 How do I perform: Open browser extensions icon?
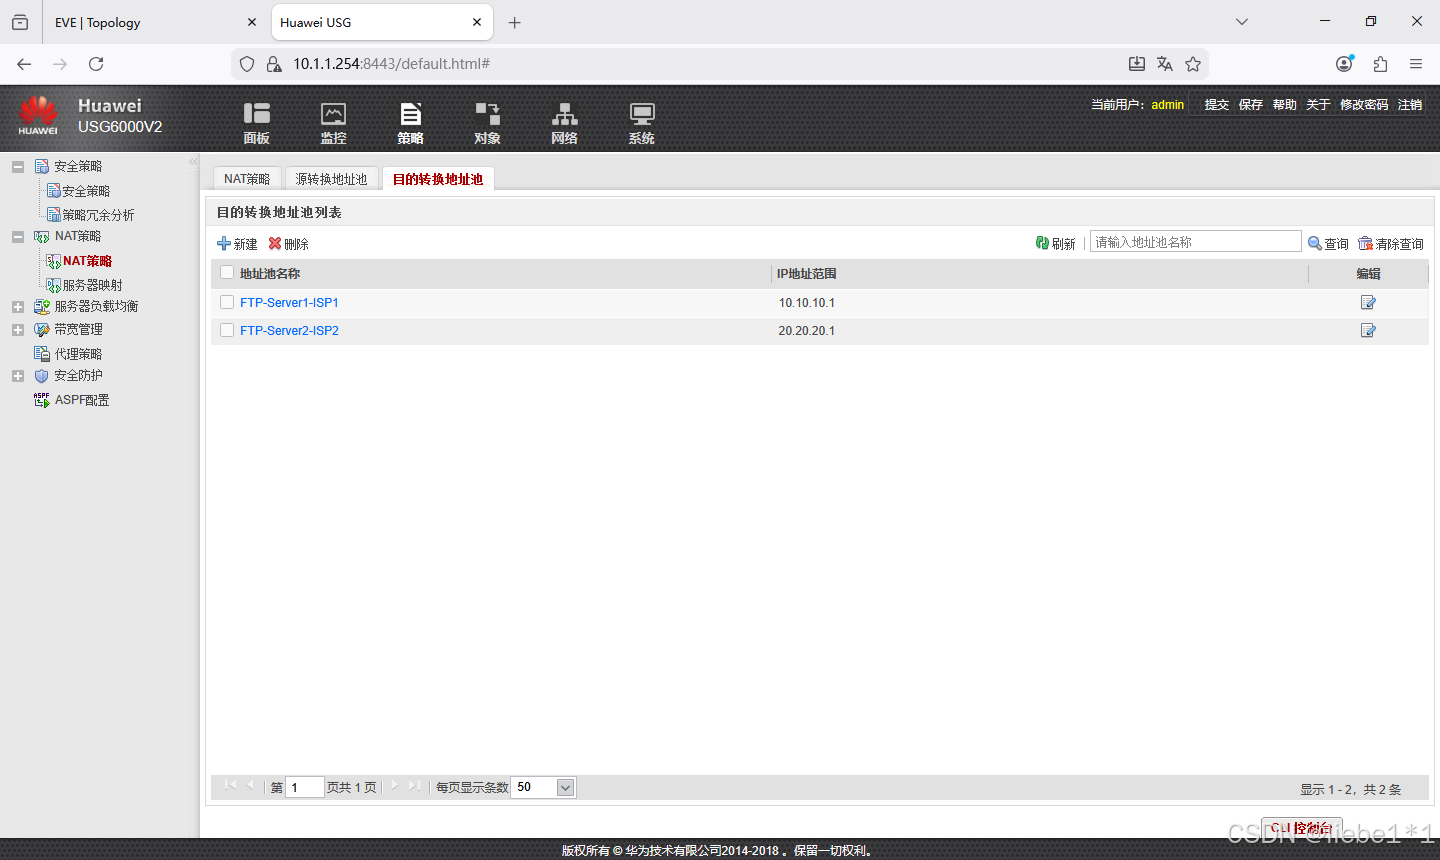tap(1380, 64)
